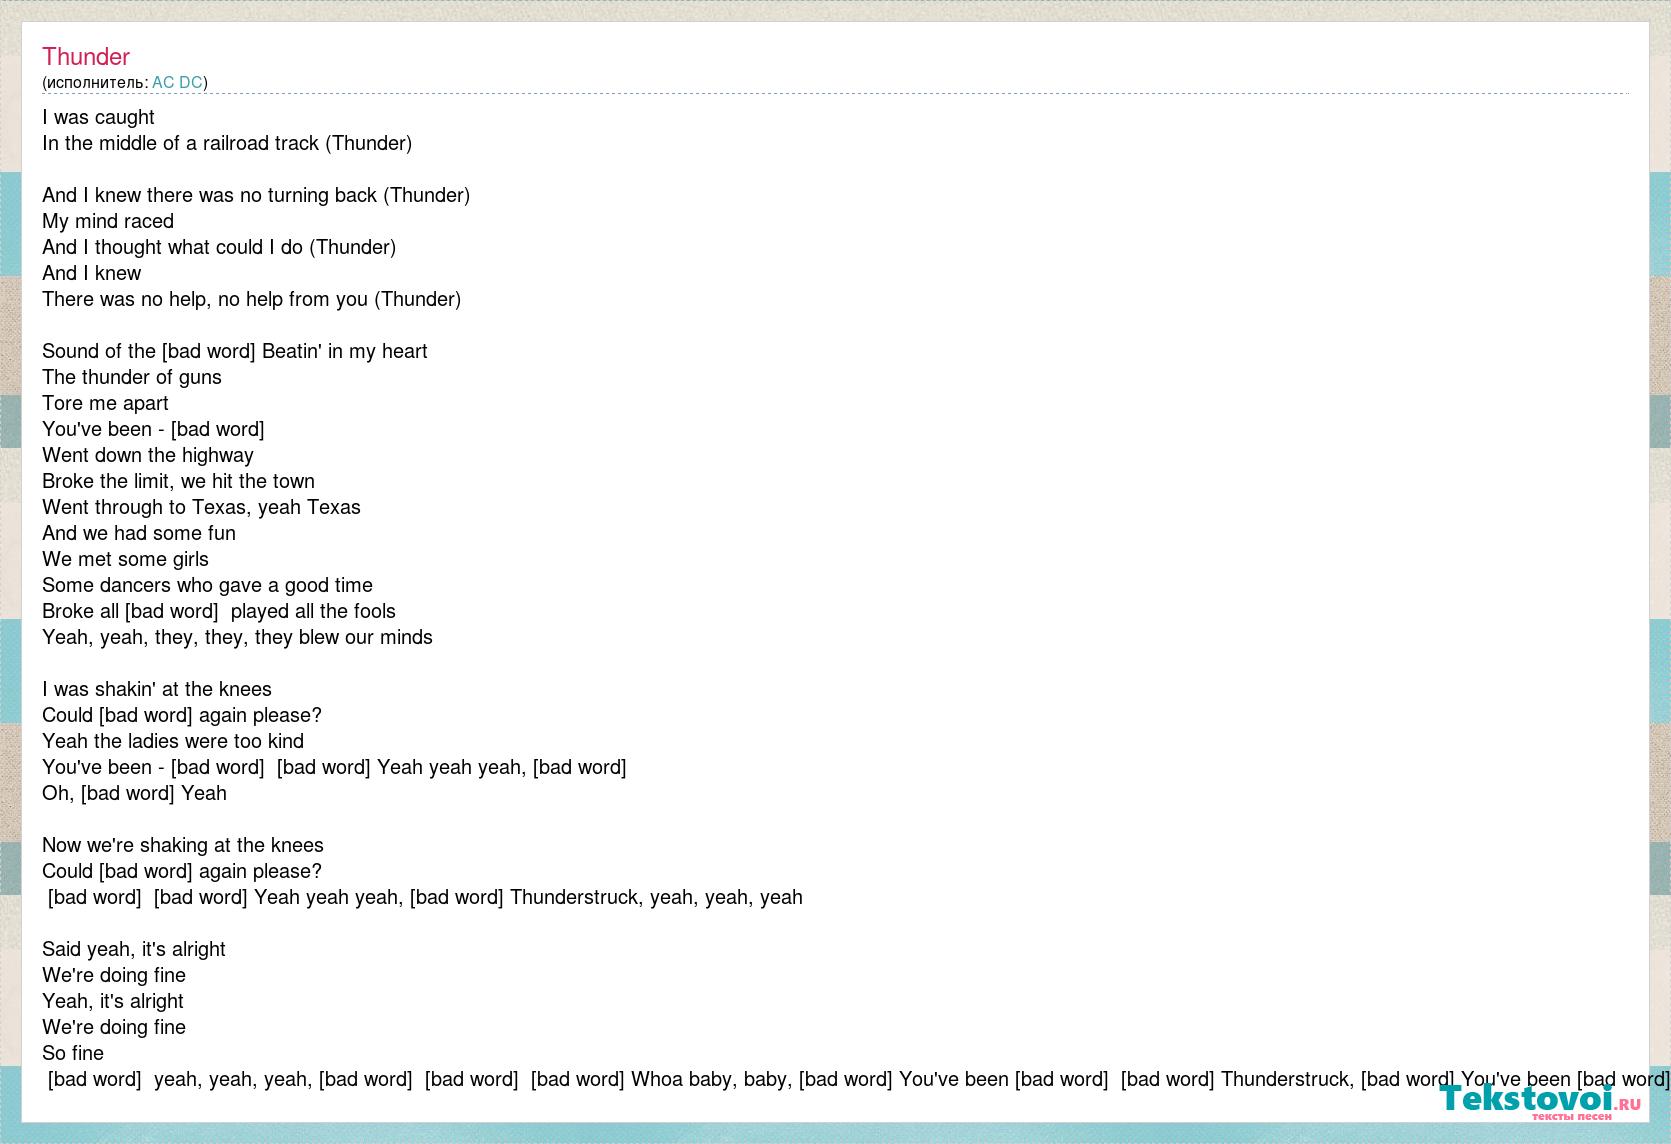
Task: Select 'I was shakin' at the knees'
Action: click(x=157, y=689)
